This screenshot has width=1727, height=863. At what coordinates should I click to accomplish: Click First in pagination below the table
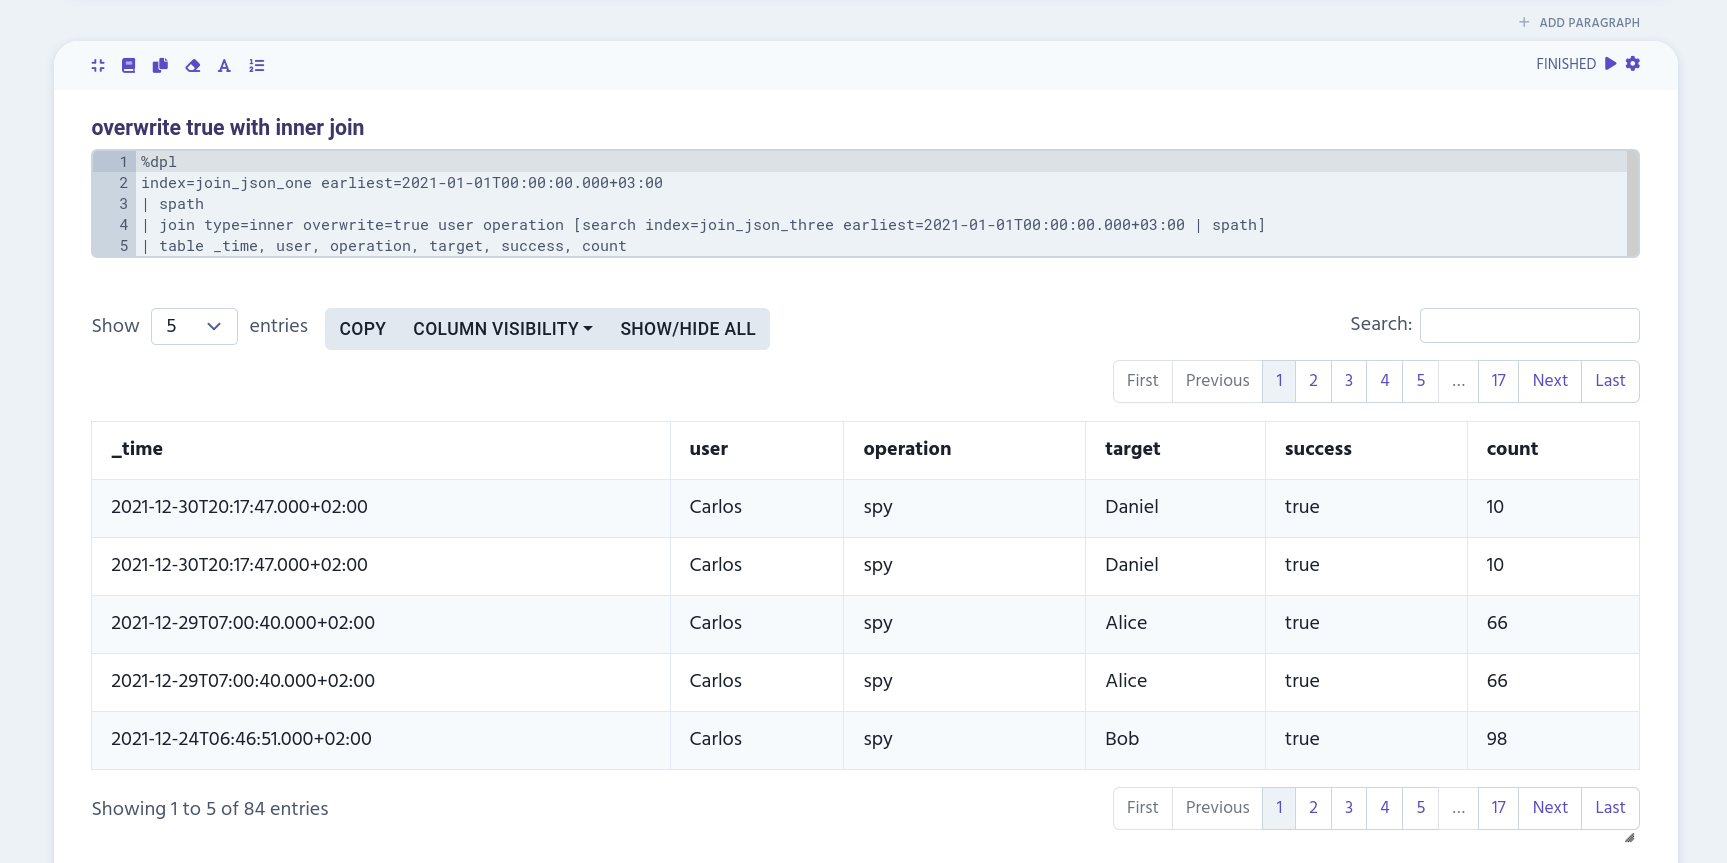[1143, 808]
